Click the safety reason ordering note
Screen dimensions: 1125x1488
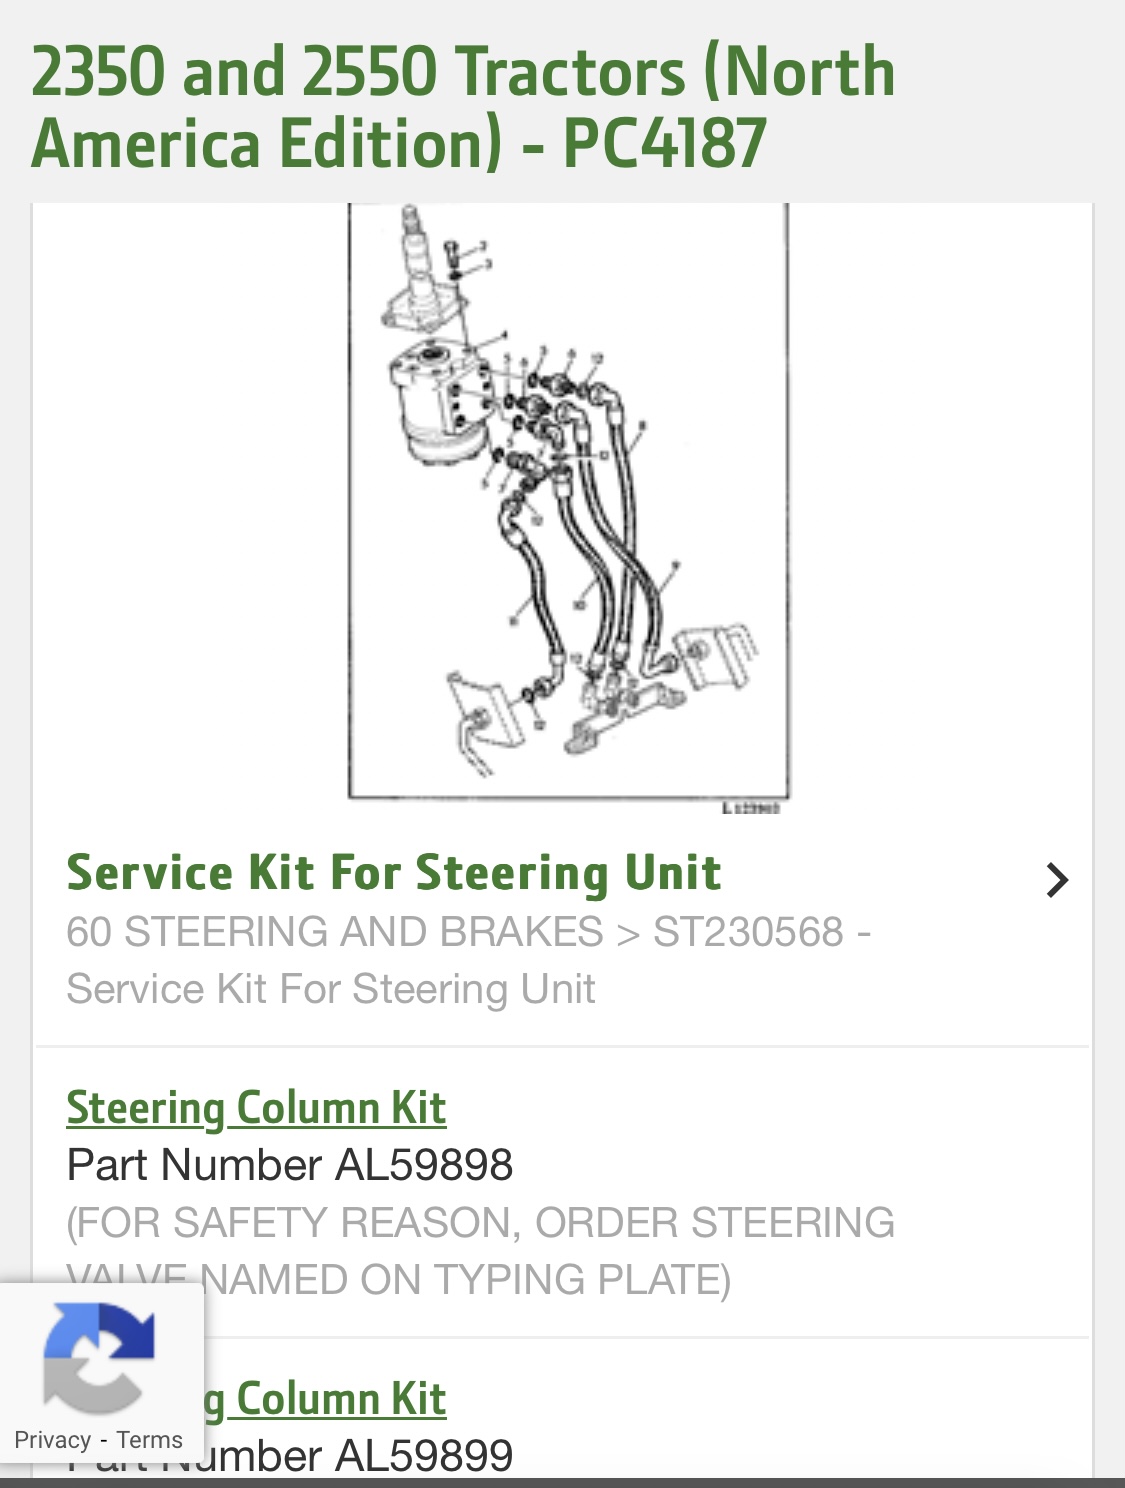point(480,1251)
